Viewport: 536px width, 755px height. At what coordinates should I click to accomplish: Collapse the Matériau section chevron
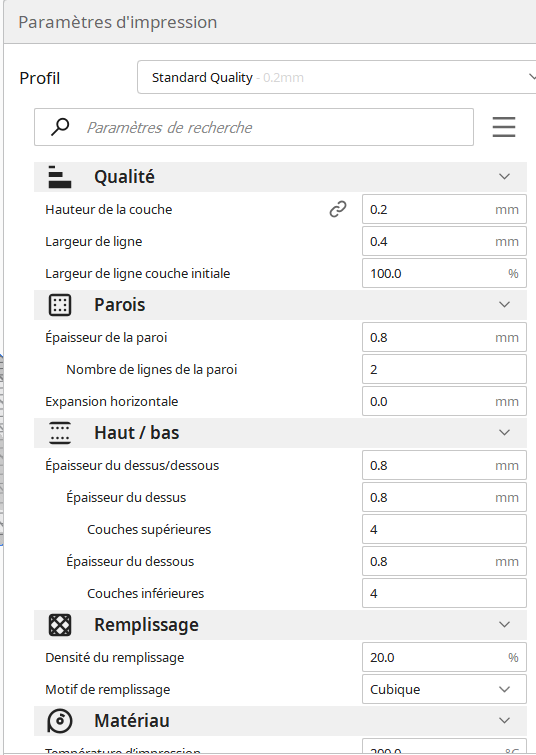504,721
